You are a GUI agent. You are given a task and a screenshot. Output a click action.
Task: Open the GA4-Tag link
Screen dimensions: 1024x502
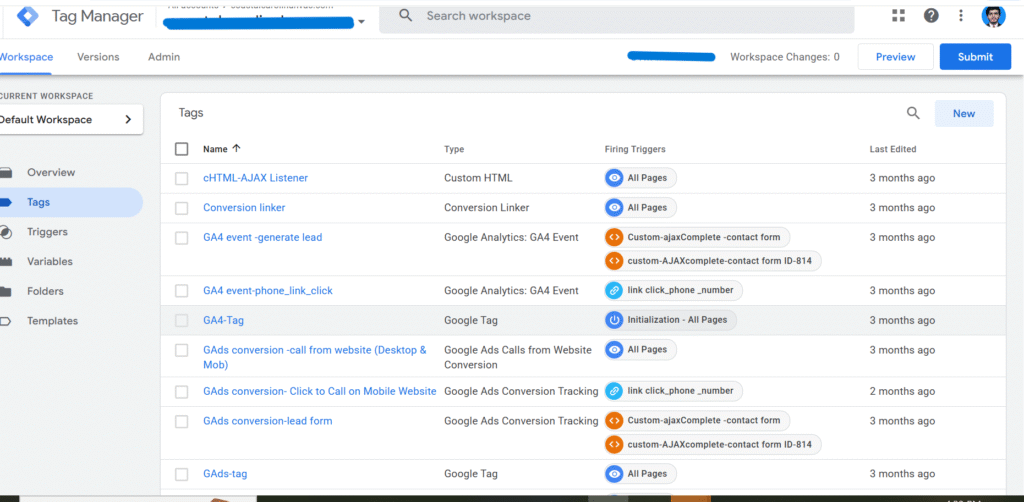click(x=223, y=321)
